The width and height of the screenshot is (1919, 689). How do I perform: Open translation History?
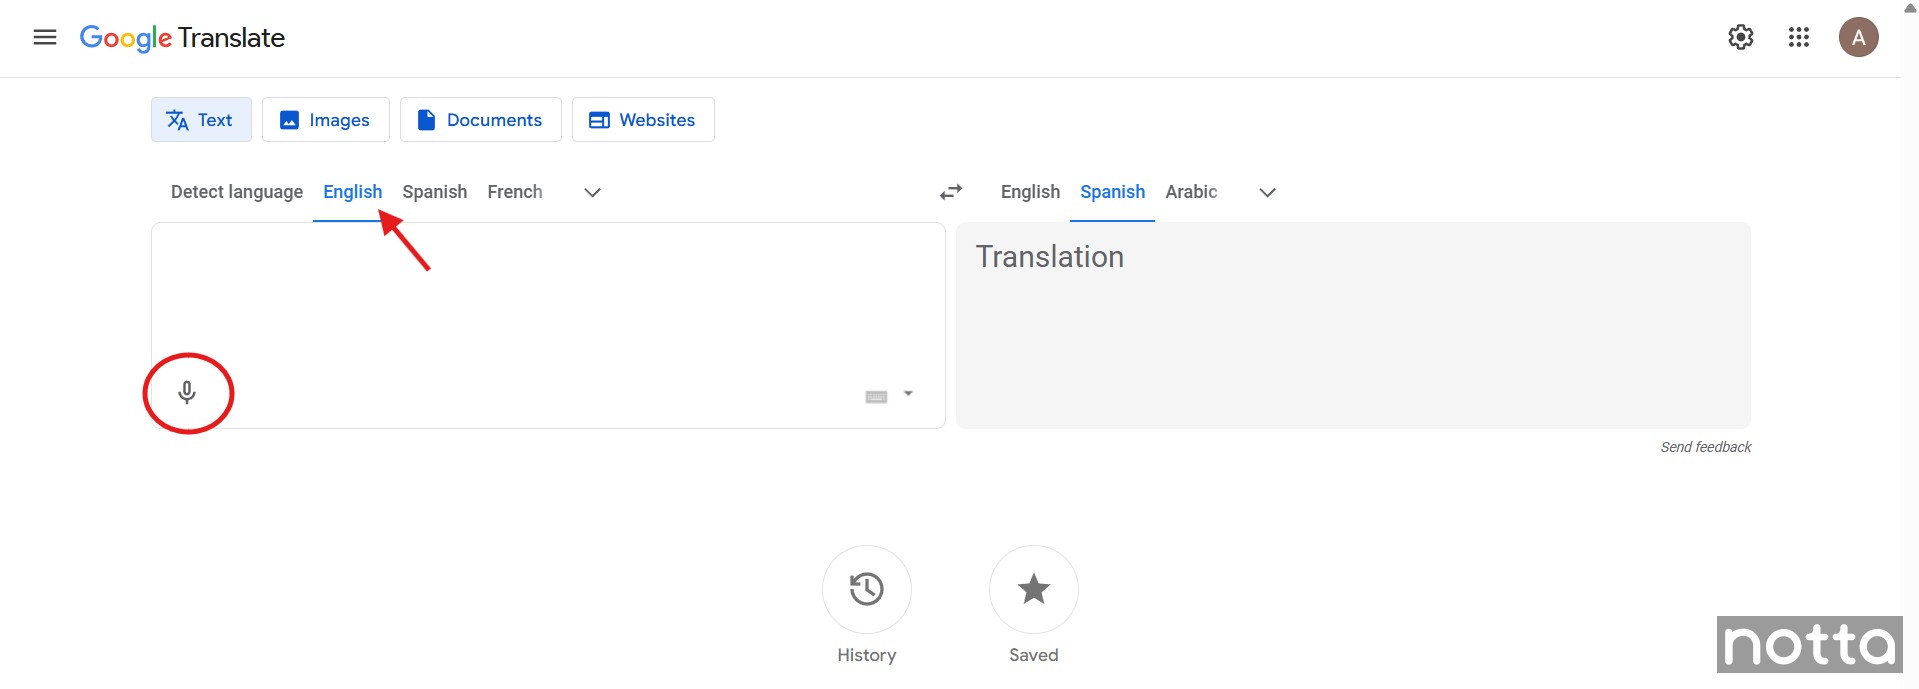[x=866, y=590]
